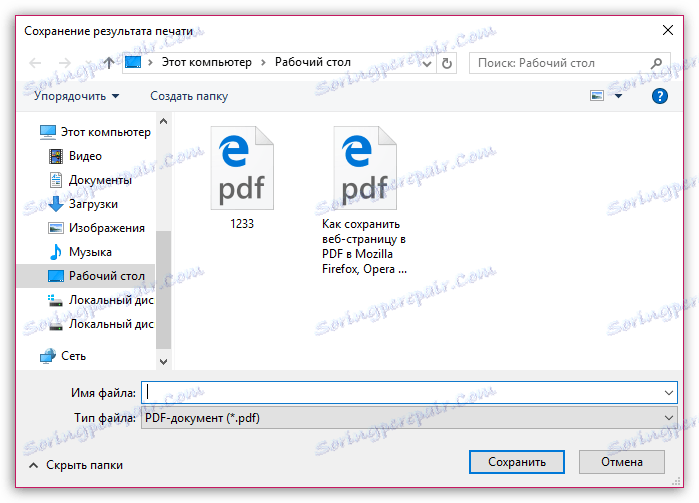Collapse folders with 'Скрыть папки'
699x503 pixels.
76,465
